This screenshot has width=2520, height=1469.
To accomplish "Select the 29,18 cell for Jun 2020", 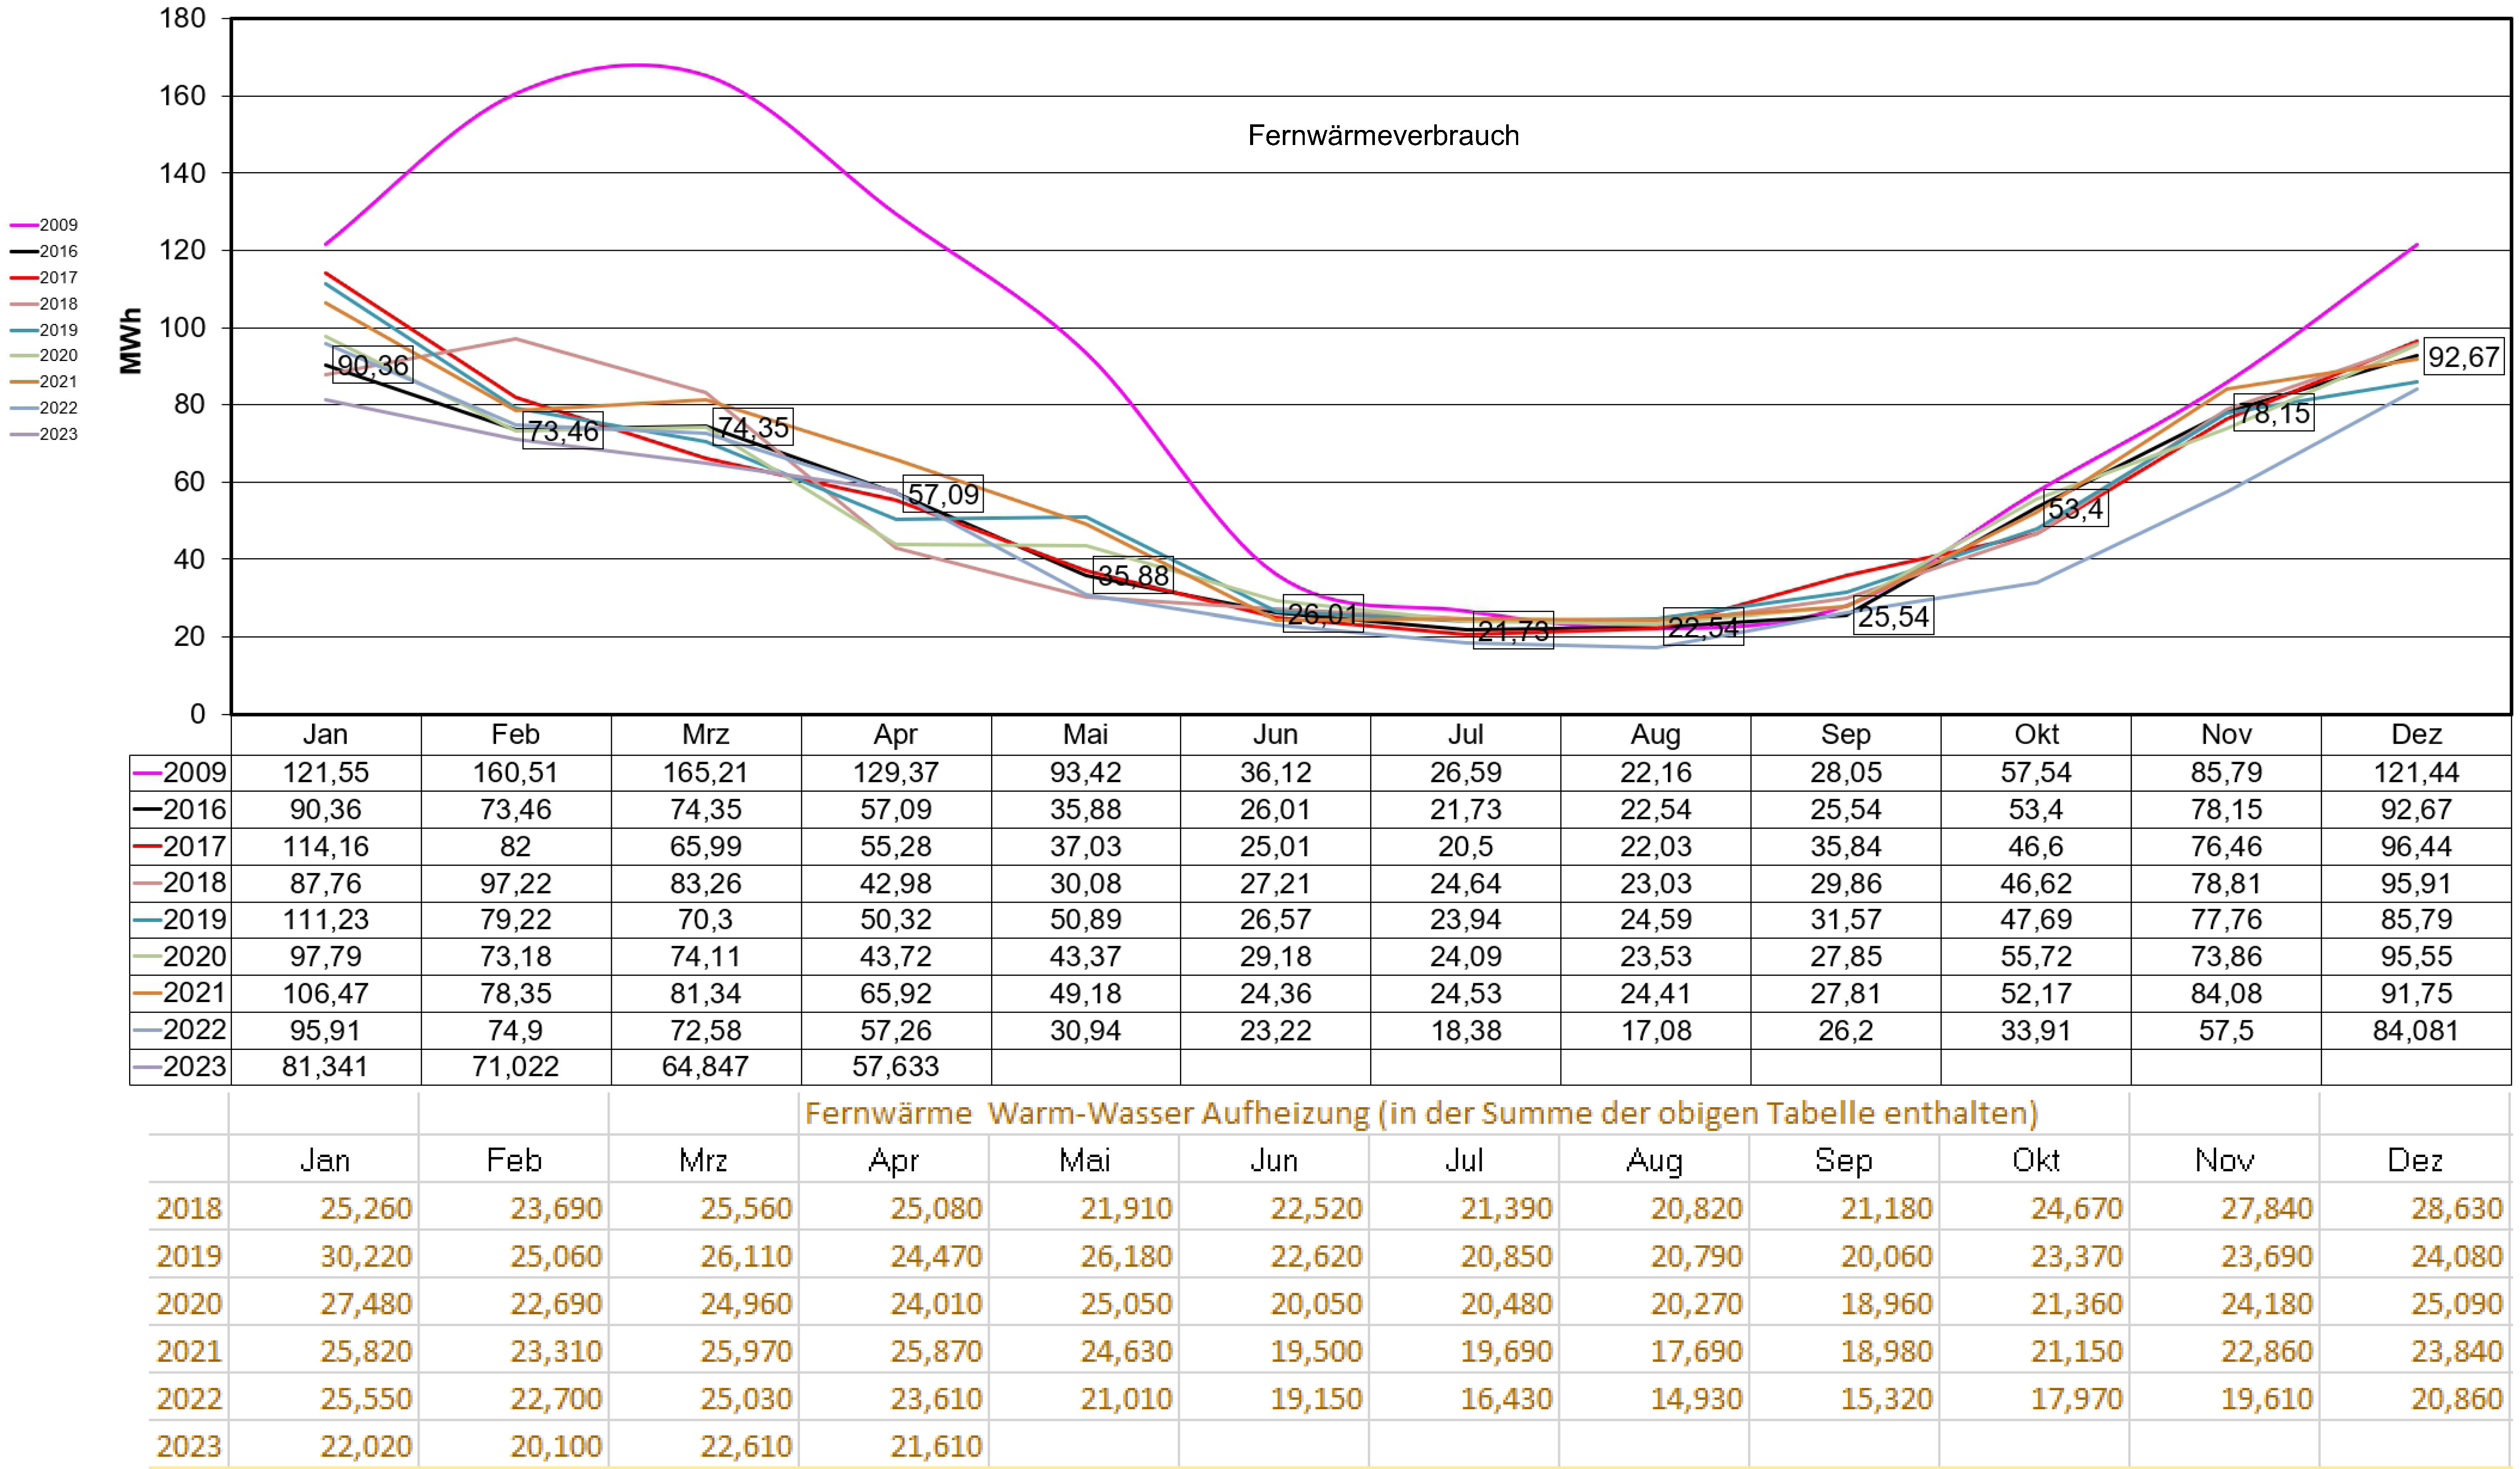I will click(1276, 957).
